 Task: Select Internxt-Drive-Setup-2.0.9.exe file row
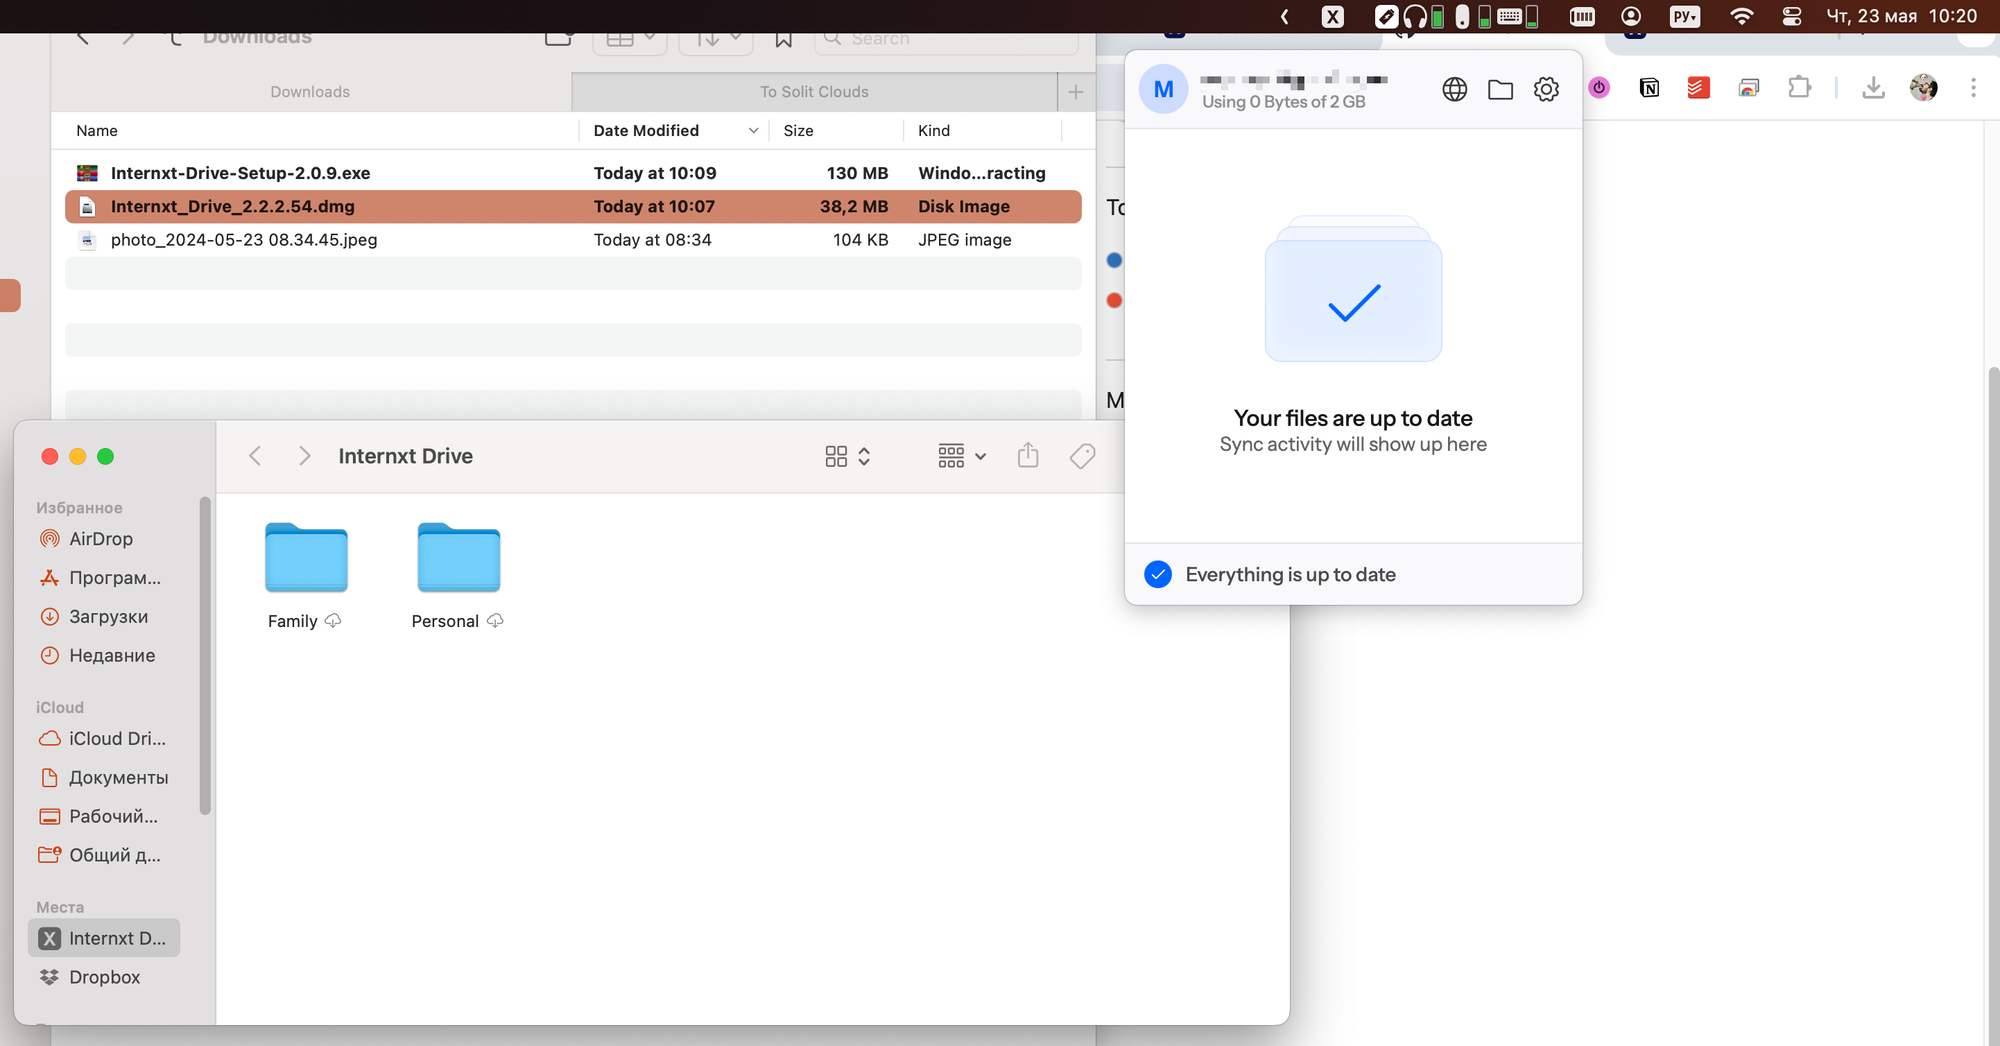(x=573, y=173)
